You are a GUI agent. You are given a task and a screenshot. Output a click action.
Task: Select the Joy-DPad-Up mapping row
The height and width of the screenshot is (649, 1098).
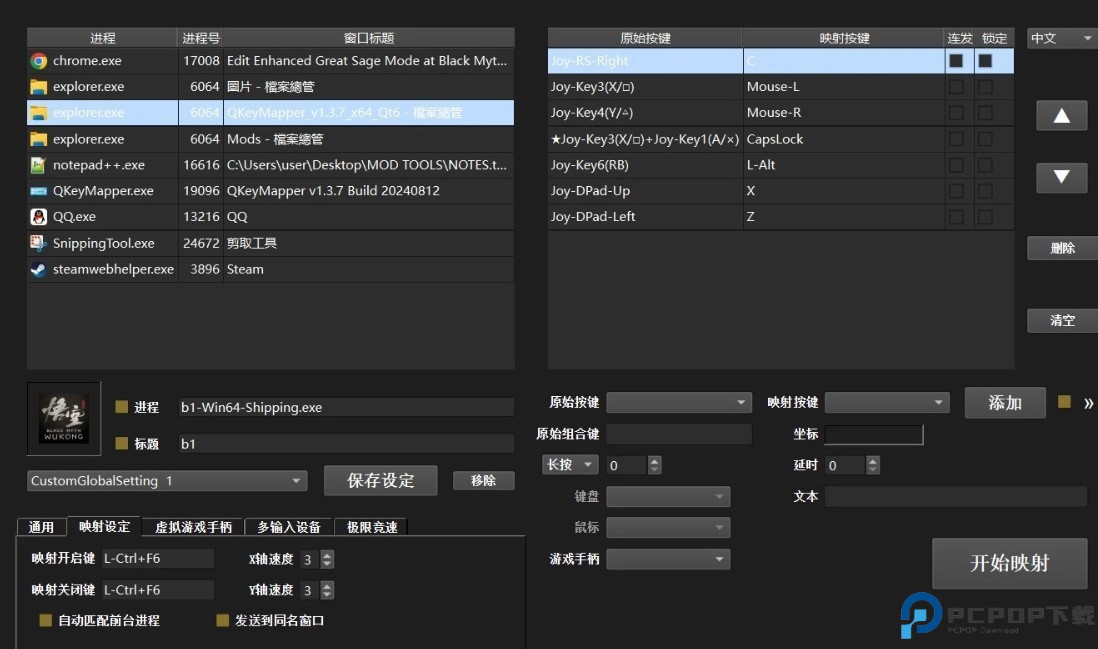click(x=780, y=191)
